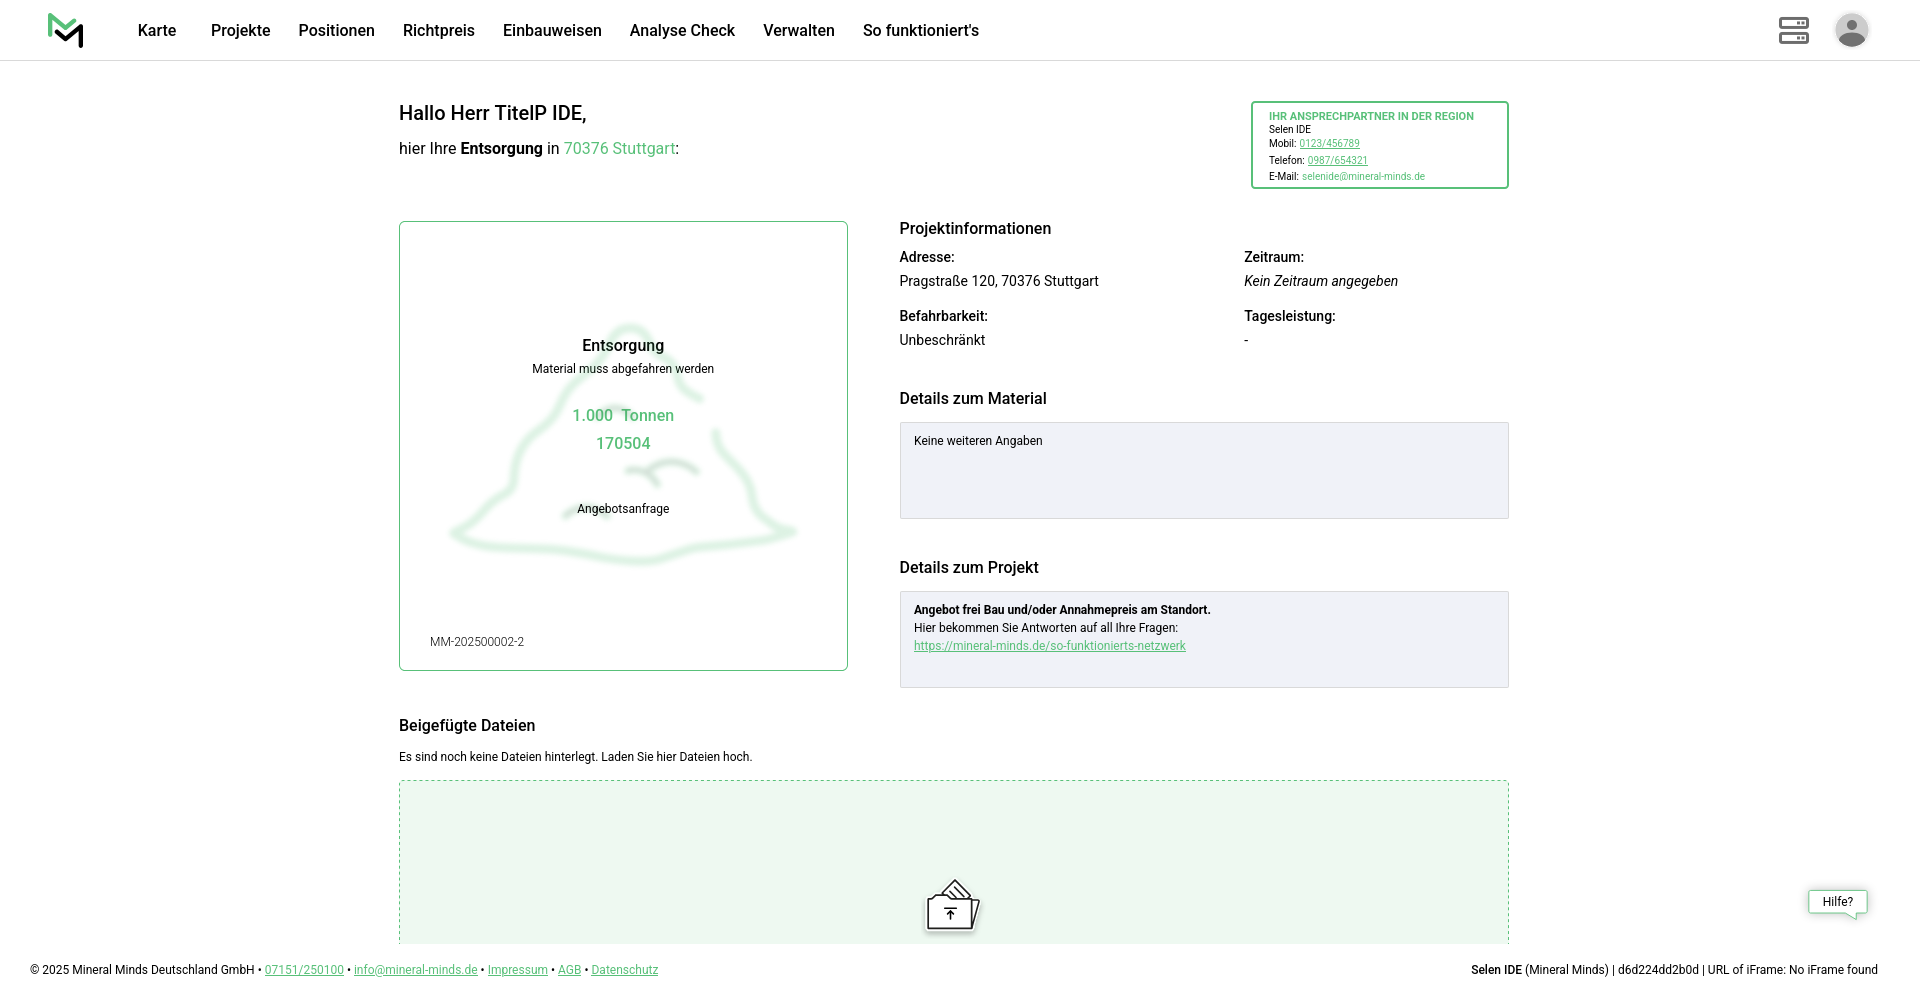Click the Entsorgung project card
The width and height of the screenshot is (1920, 994).
(x=623, y=446)
